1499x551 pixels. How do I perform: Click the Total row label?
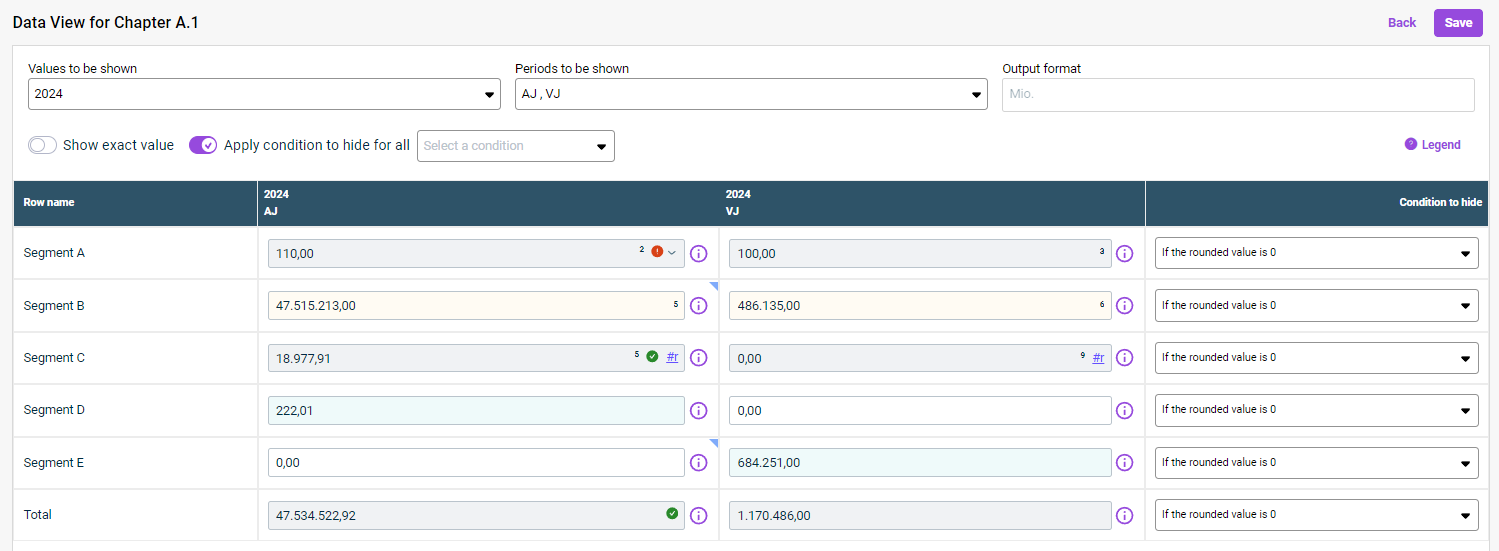click(38, 515)
